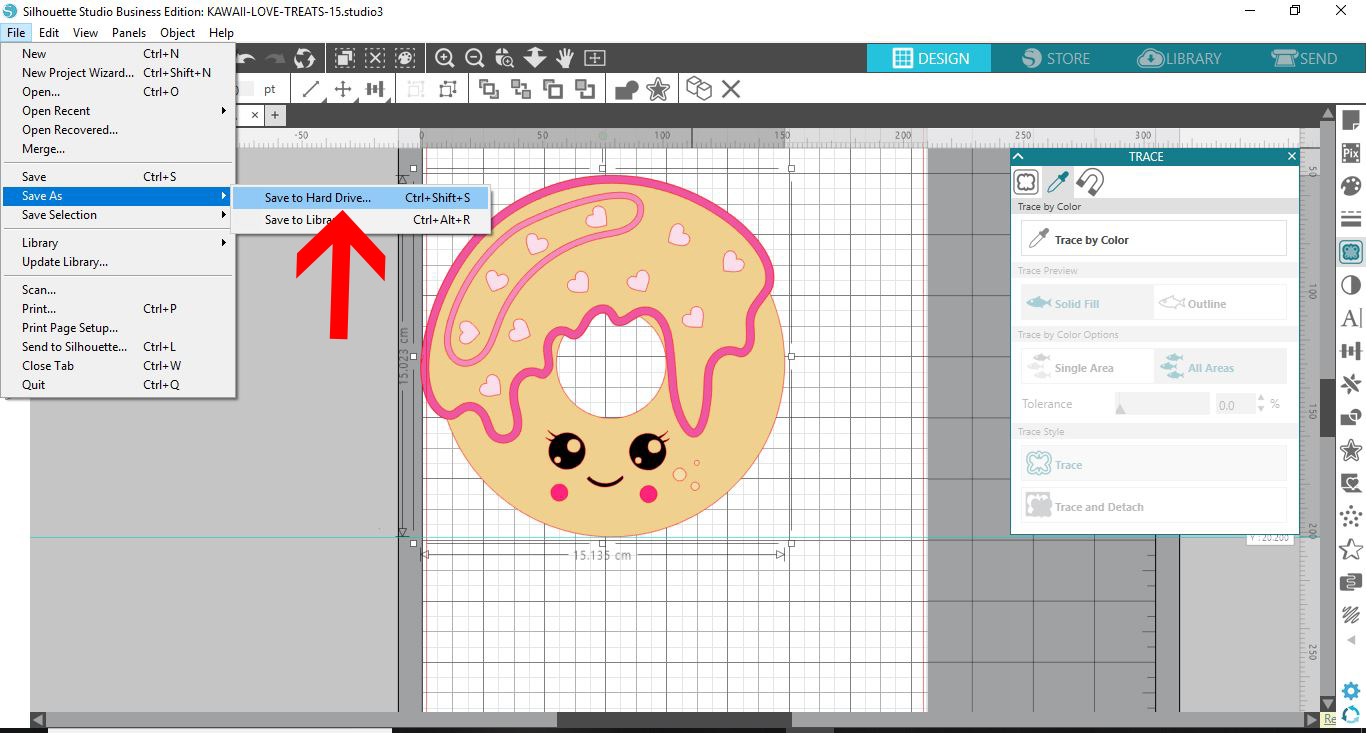Image resolution: width=1366 pixels, height=733 pixels.
Task: Click the Offset star icon in toolbar
Action: [x=658, y=89]
